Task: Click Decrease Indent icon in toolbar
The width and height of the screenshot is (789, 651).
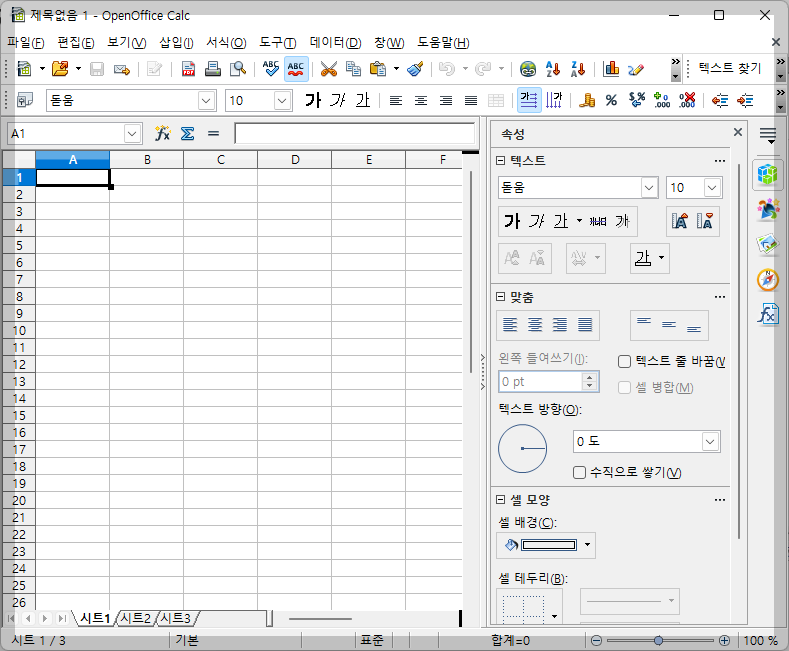Action: click(720, 100)
